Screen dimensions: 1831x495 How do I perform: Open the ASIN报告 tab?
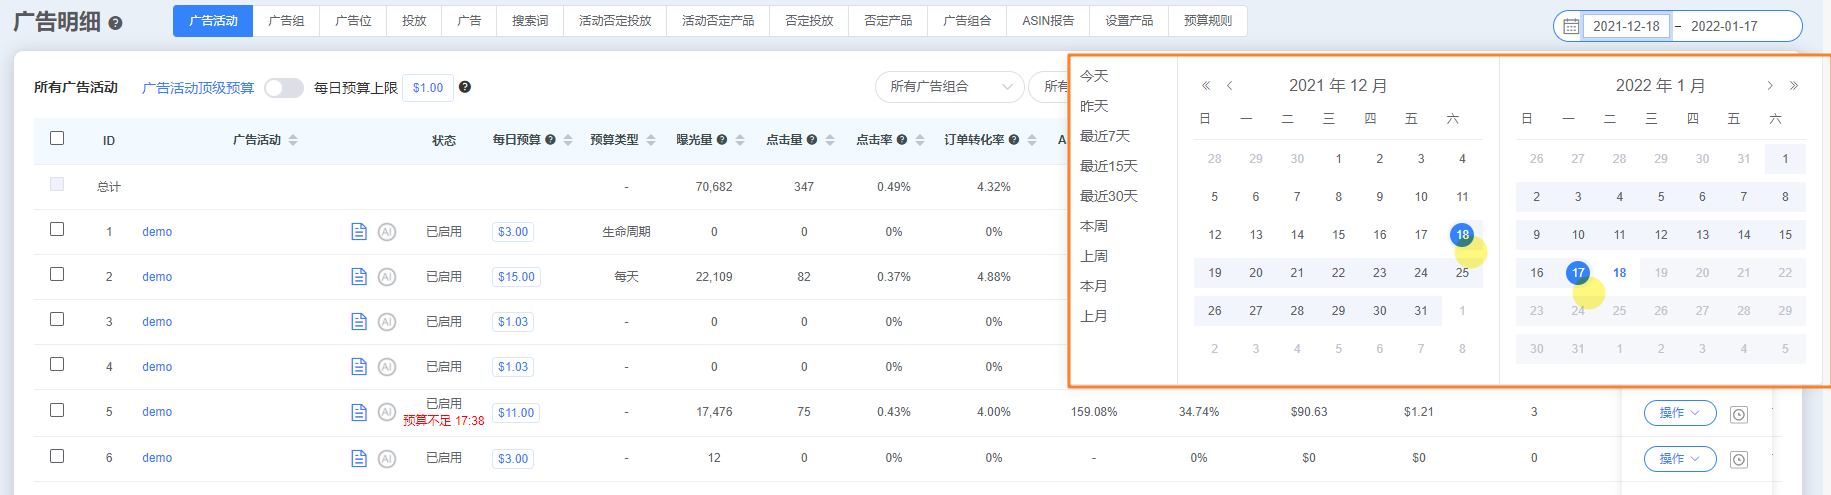(x=1047, y=21)
